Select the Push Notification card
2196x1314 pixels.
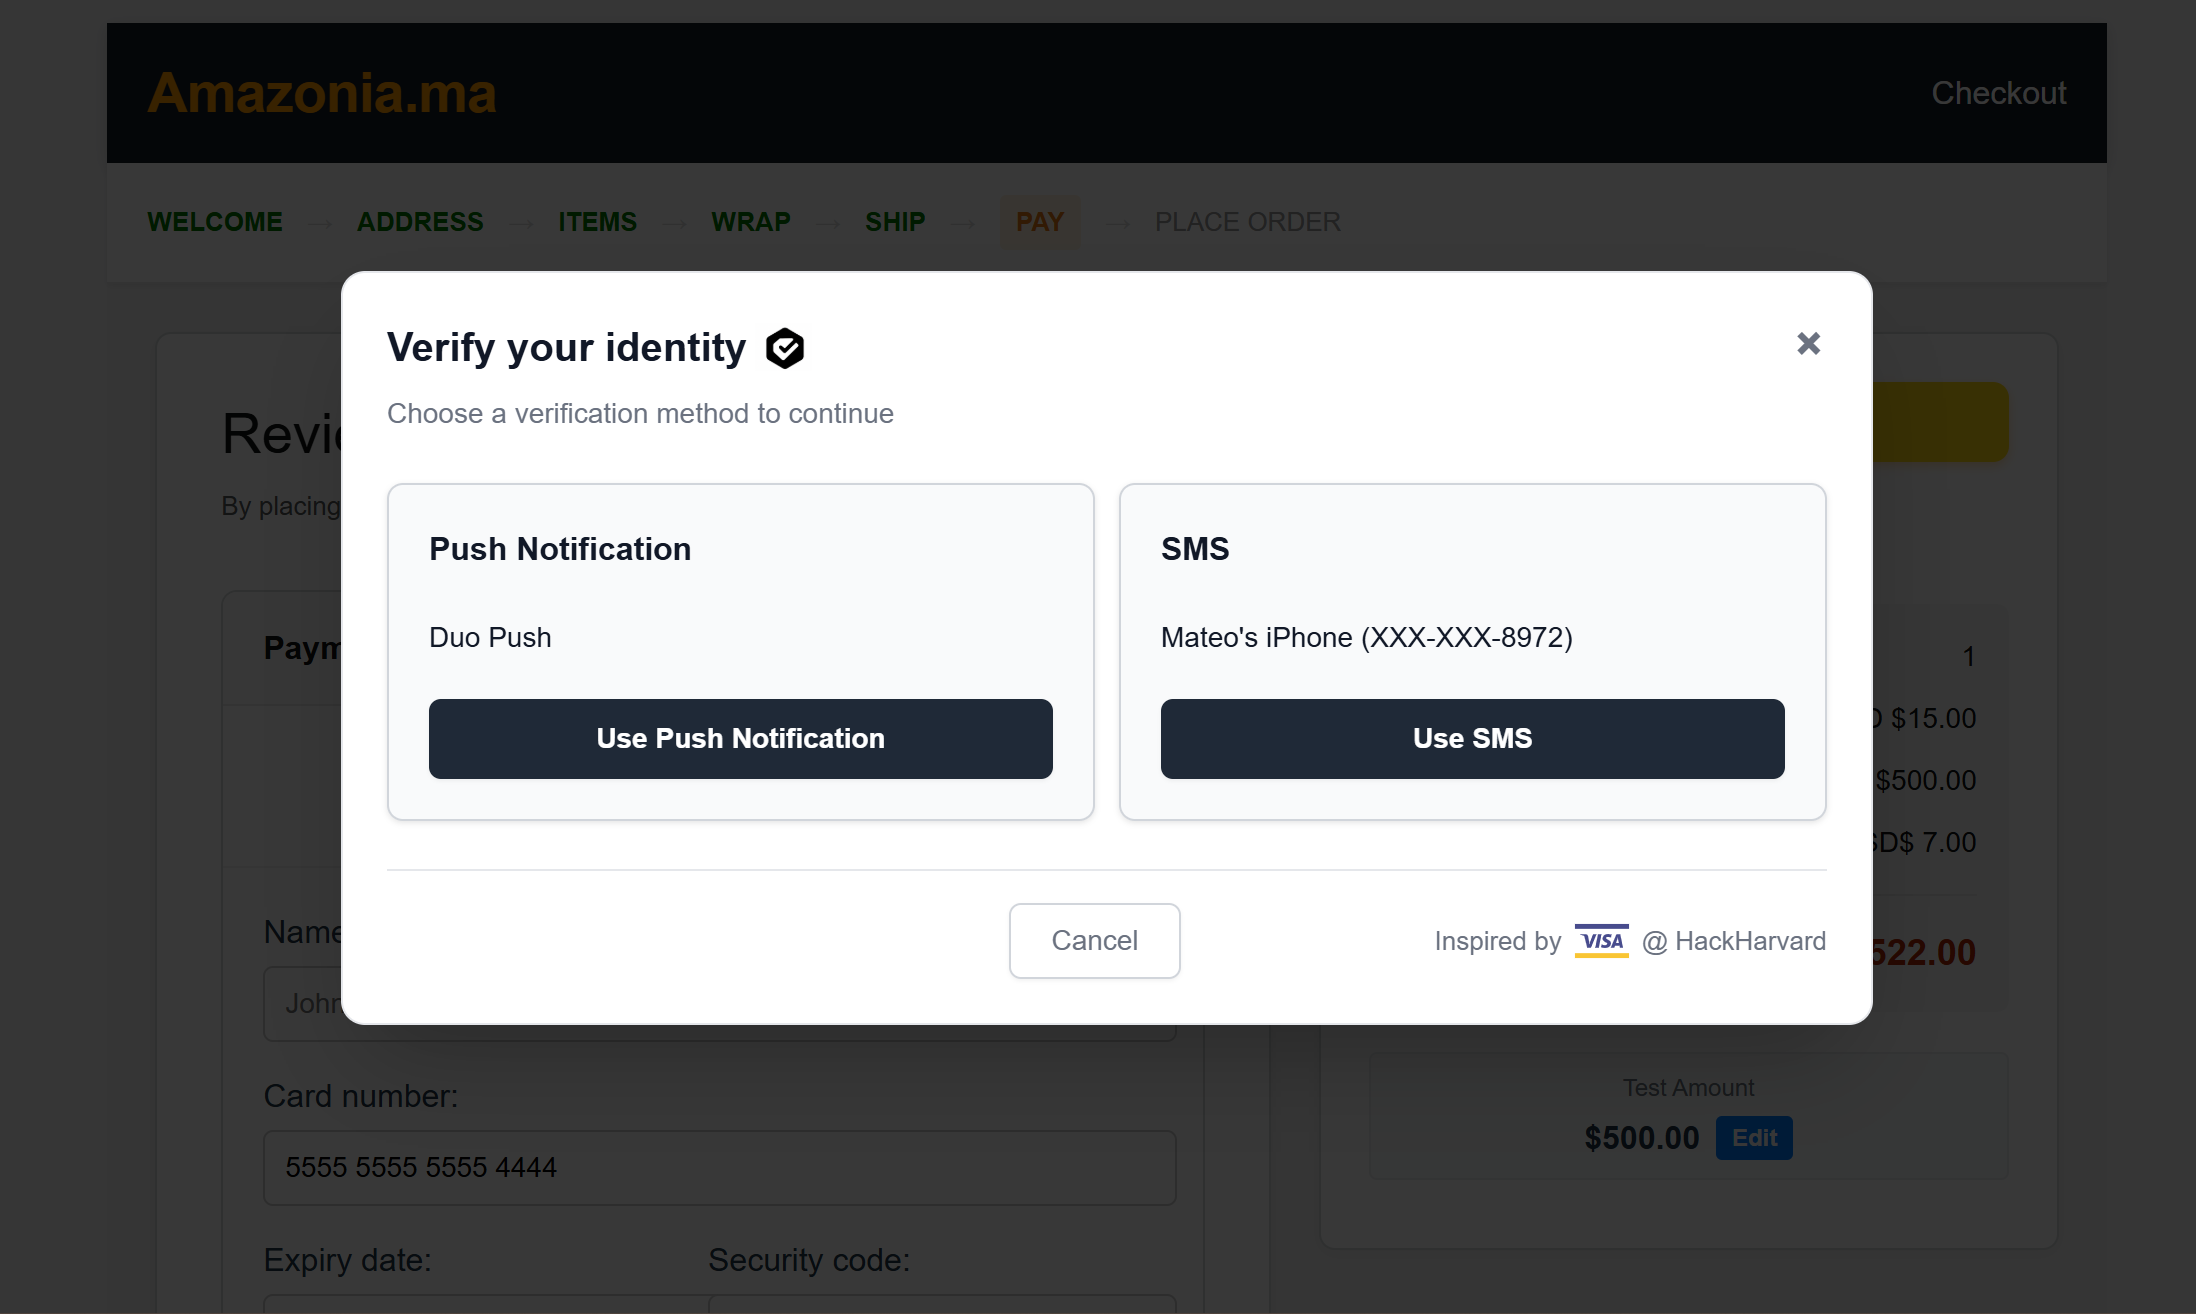coord(740,652)
